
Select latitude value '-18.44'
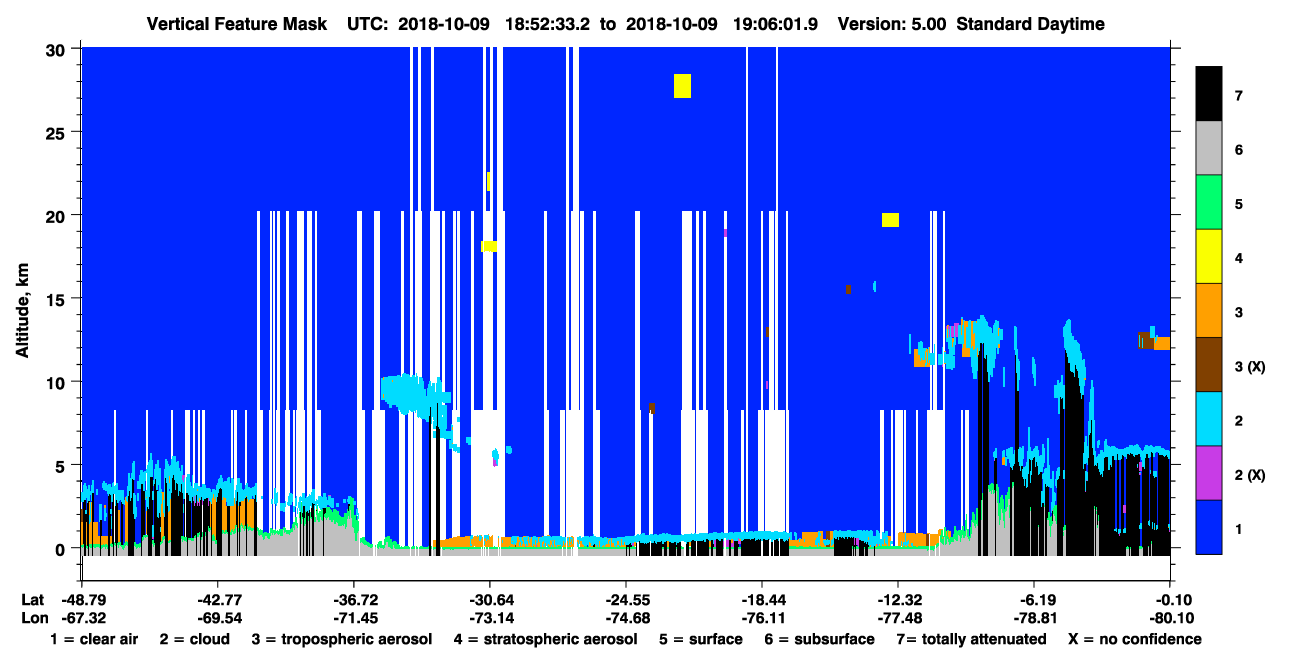pos(762,599)
